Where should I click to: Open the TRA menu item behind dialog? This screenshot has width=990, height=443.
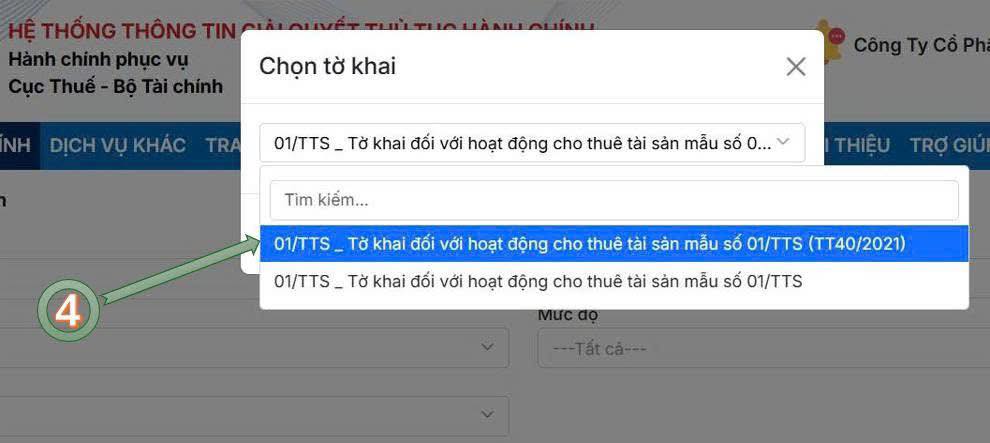pos(223,145)
